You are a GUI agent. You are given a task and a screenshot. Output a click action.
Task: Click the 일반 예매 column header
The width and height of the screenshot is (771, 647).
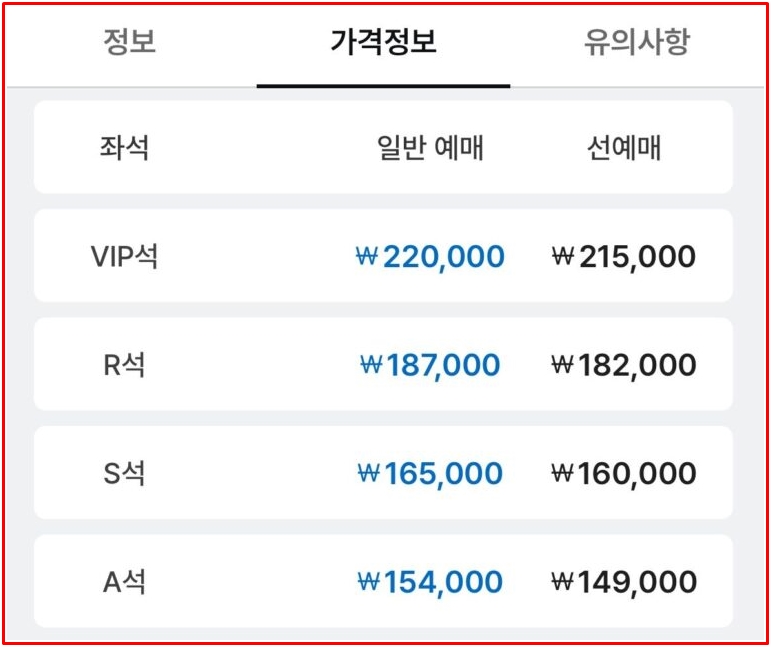click(430, 147)
